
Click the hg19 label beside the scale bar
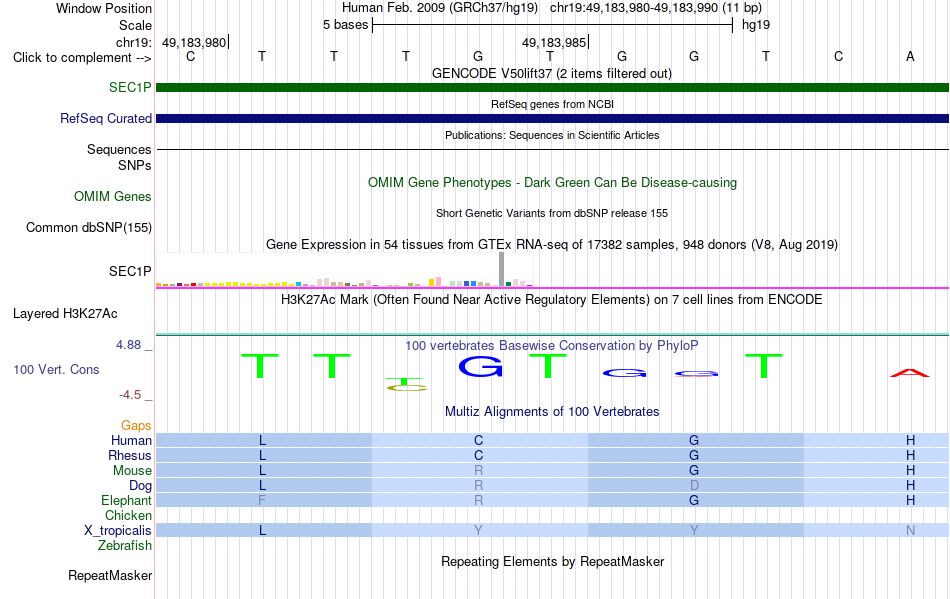point(756,25)
